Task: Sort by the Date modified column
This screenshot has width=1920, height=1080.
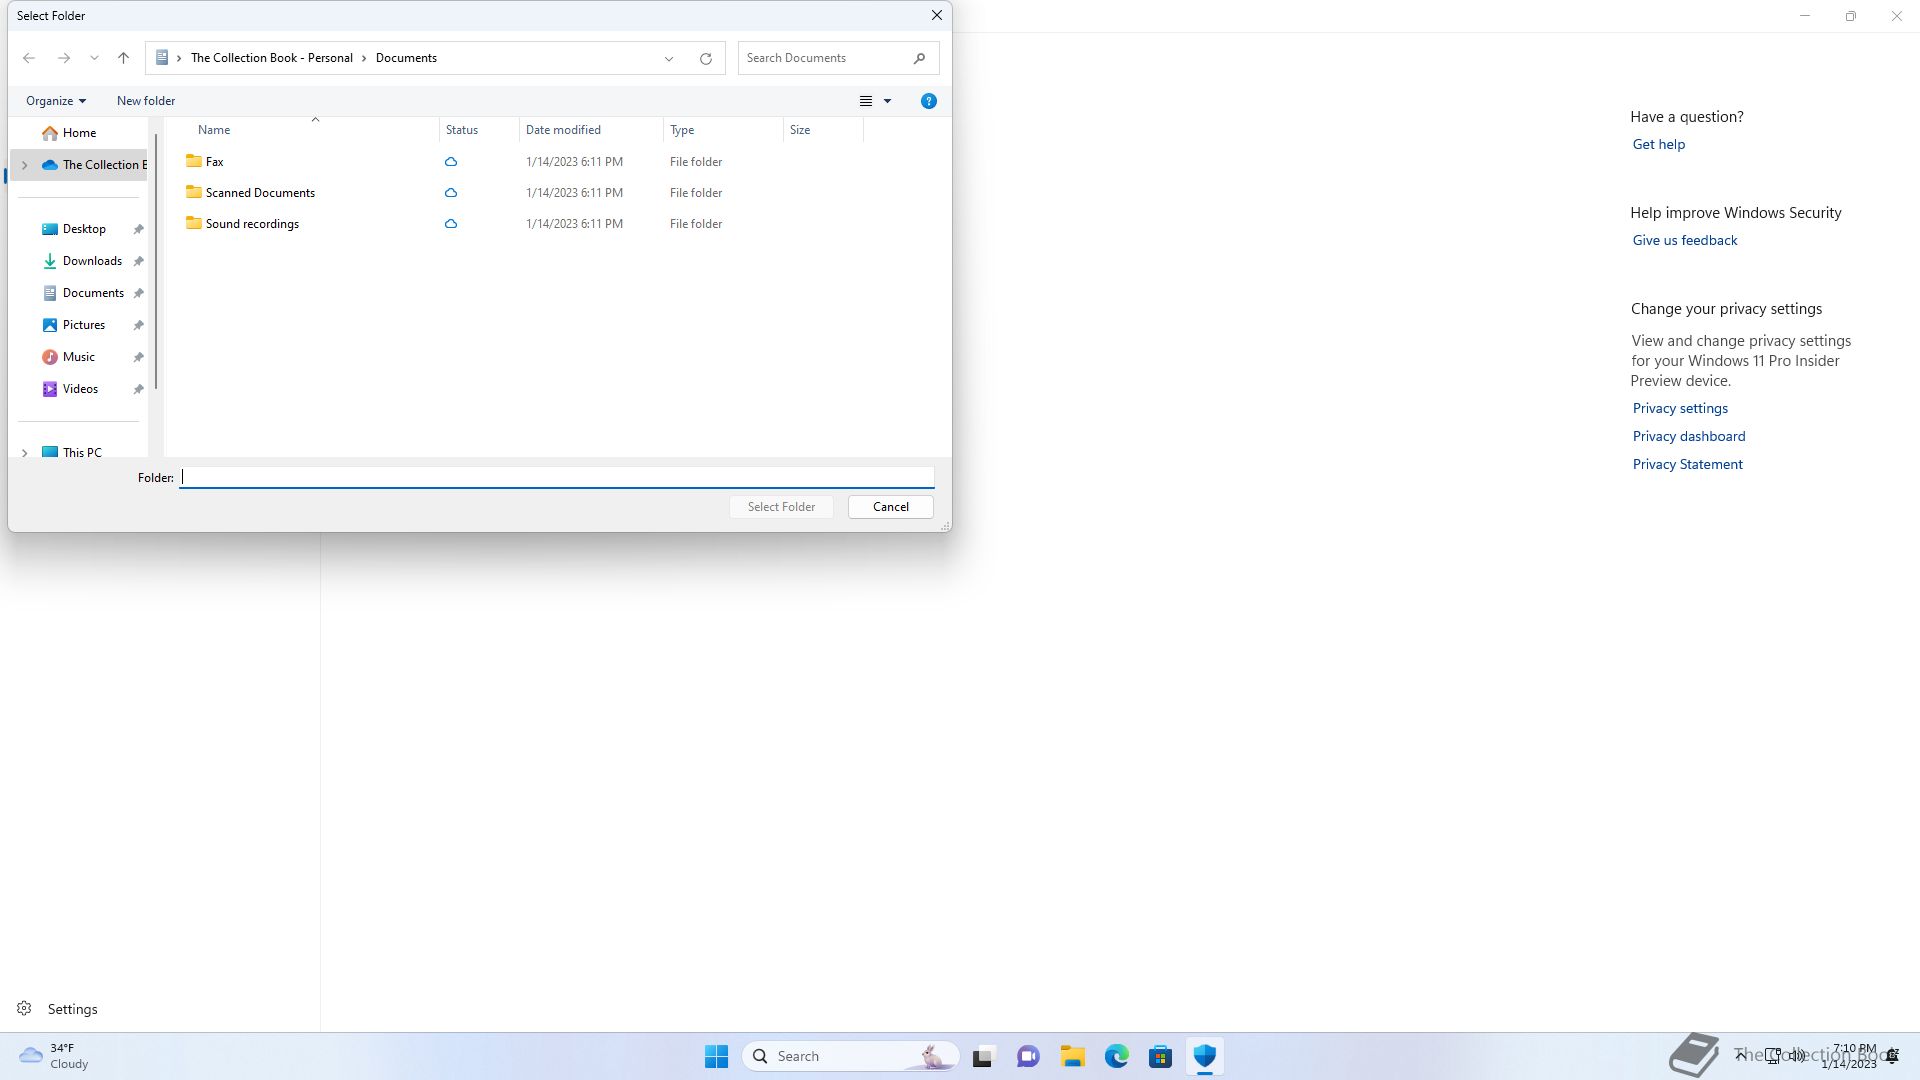Action: click(563, 130)
